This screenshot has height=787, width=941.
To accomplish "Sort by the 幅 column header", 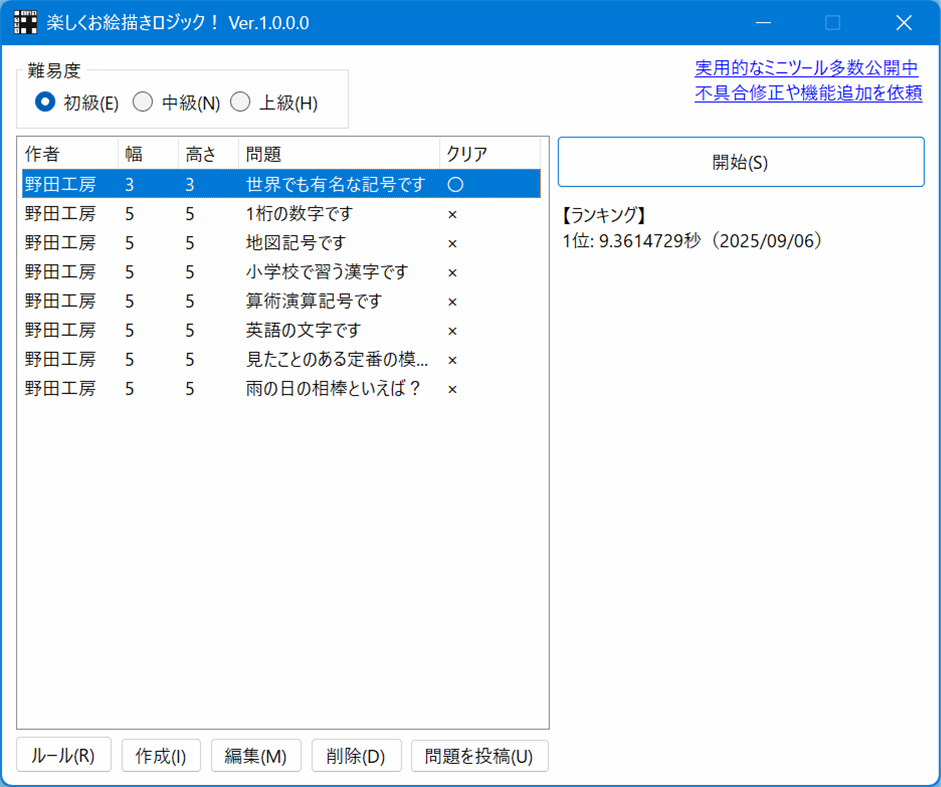I will 148,154.
